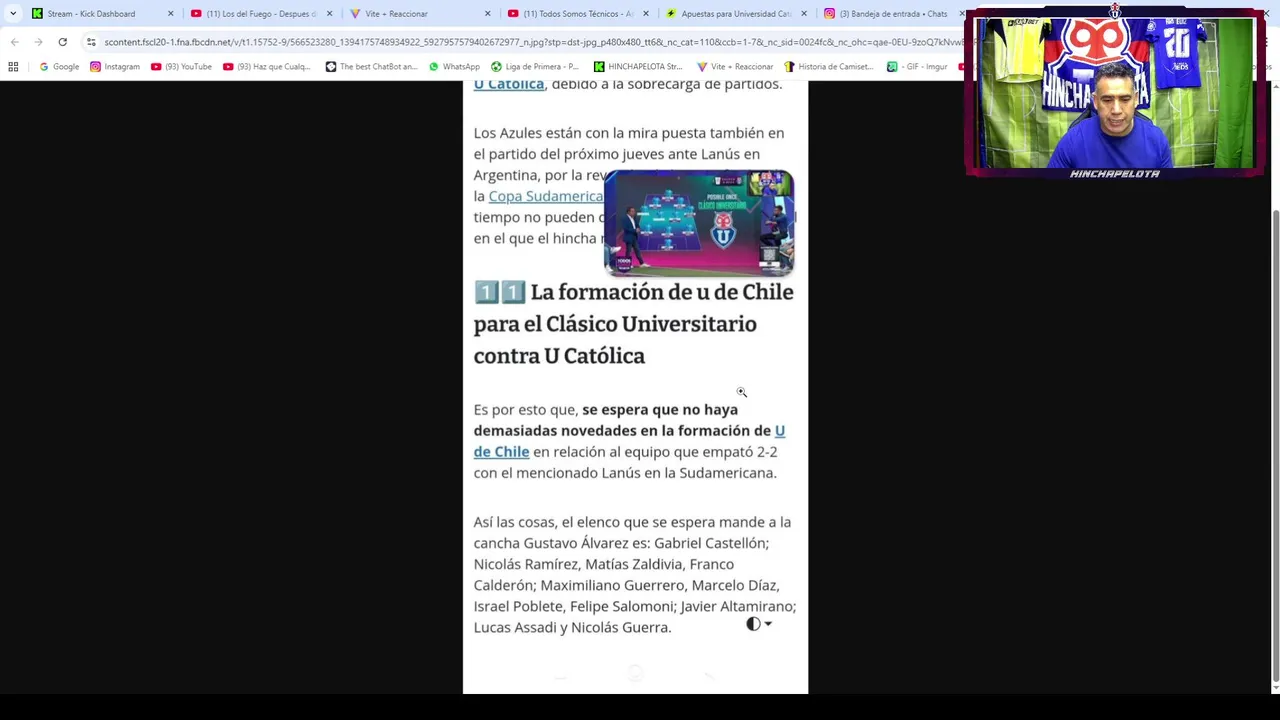Close the Apuestas para Universidad Católica tab
The height and width of the screenshot is (720, 1280).
click(804, 14)
